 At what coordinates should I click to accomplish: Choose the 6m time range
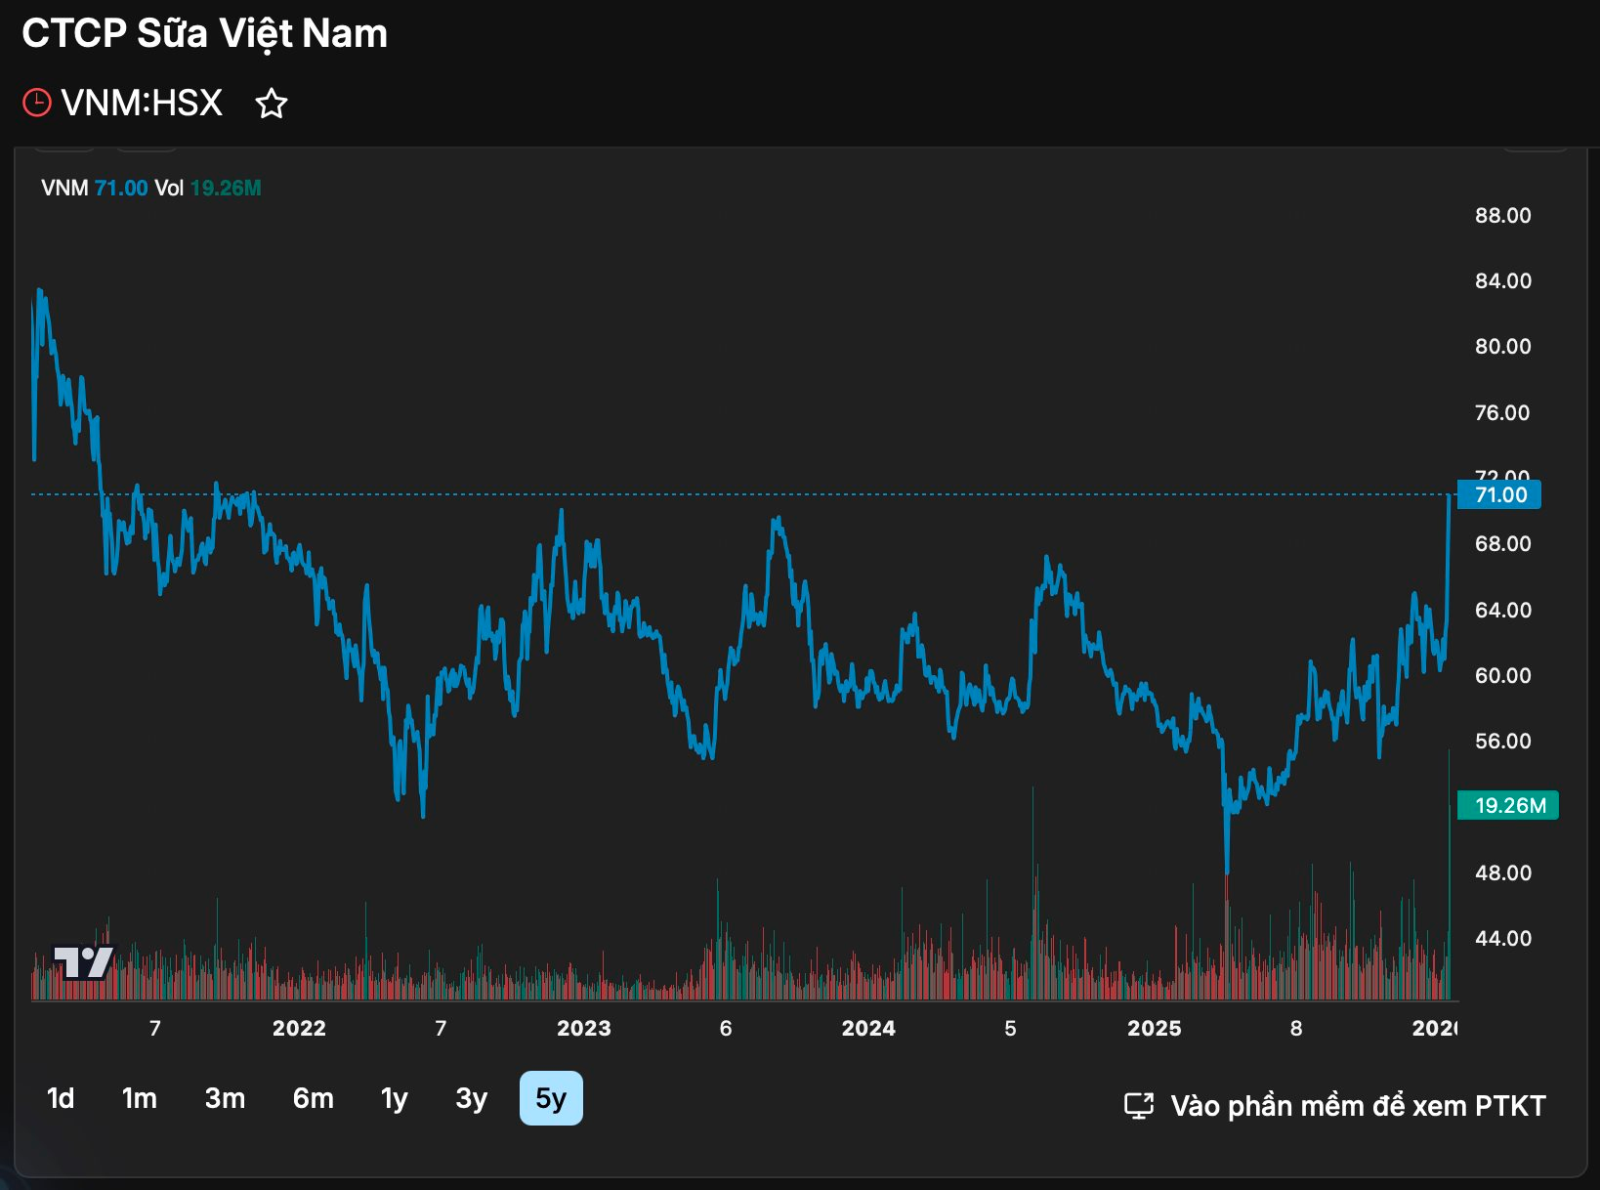[x=313, y=1098]
